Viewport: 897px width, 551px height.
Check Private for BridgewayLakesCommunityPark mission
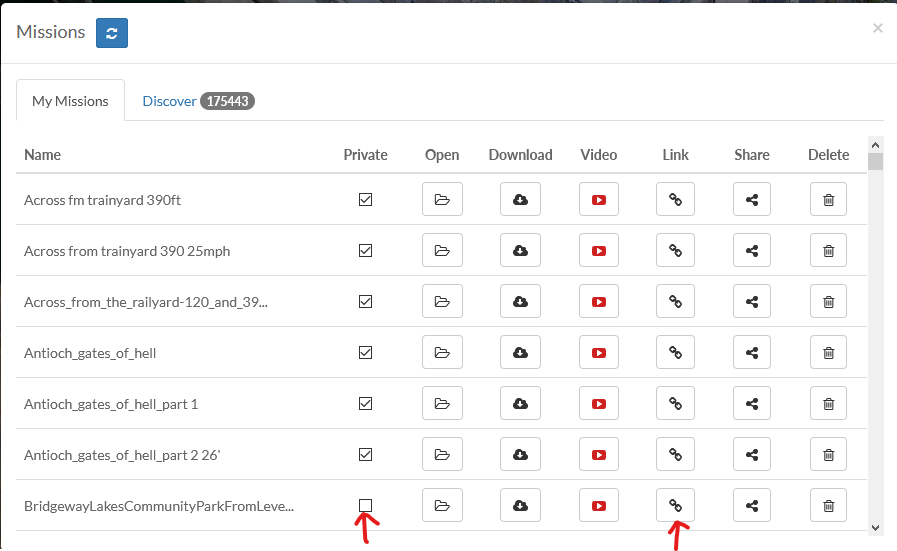coord(365,505)
